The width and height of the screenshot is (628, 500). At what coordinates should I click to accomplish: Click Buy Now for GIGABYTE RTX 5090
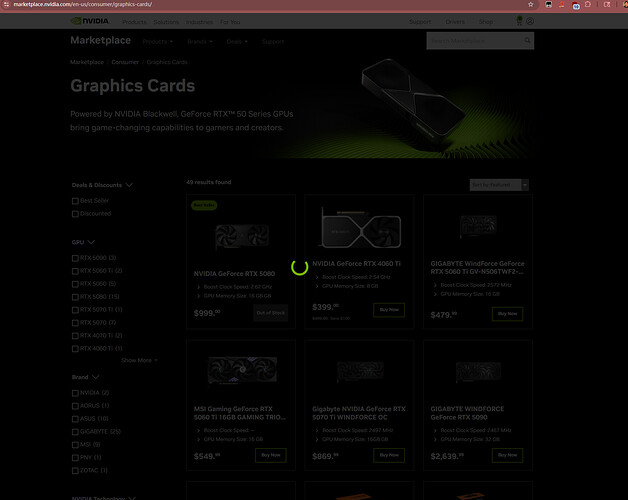(x=507, y=455)
